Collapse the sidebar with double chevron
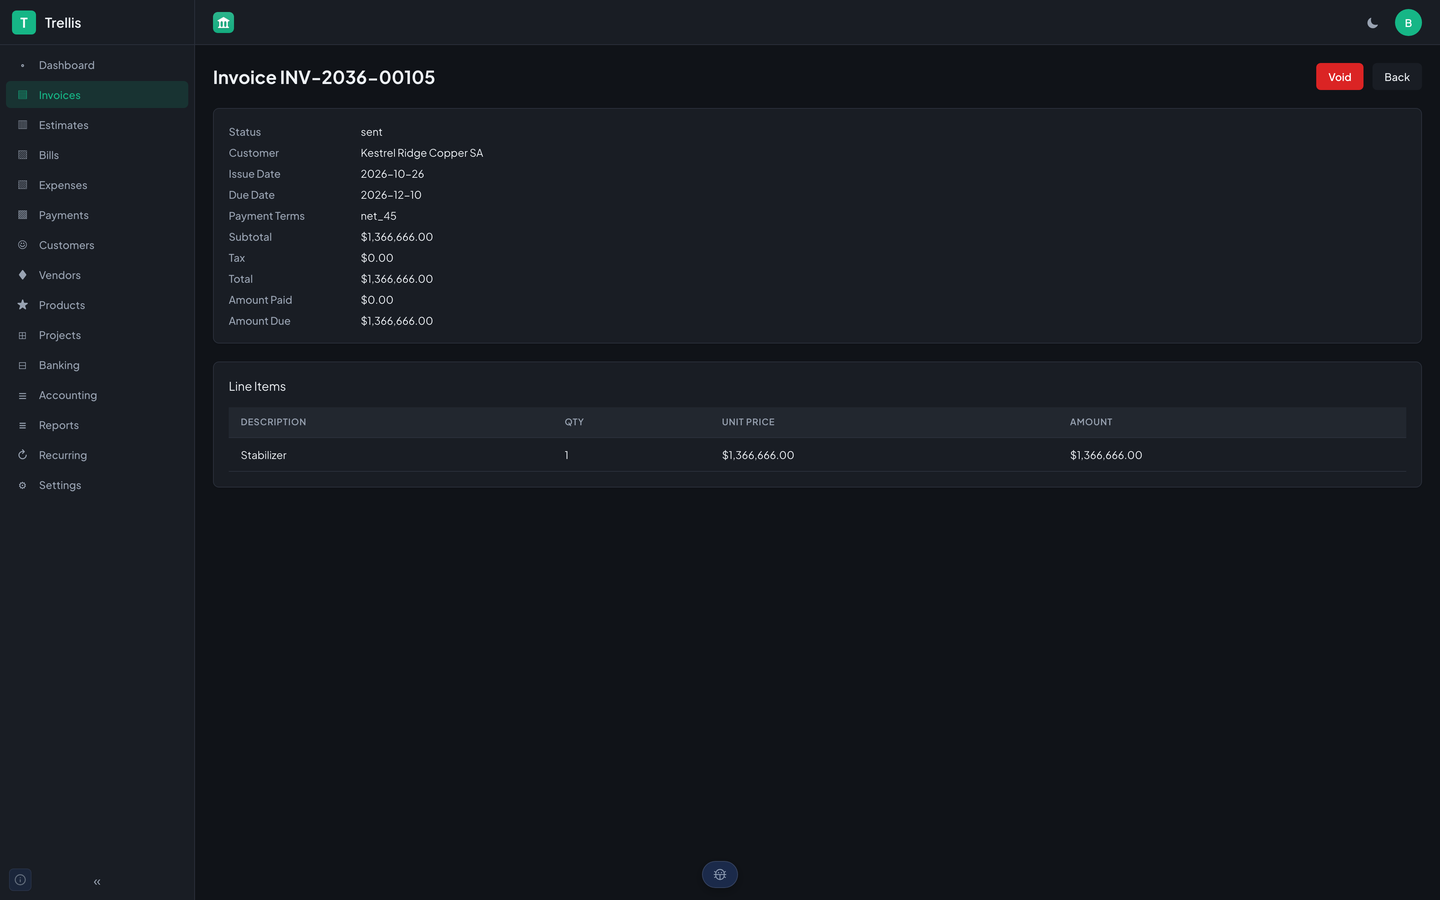The height and width of the screenshot is (900, 1440). pos(97,882)
